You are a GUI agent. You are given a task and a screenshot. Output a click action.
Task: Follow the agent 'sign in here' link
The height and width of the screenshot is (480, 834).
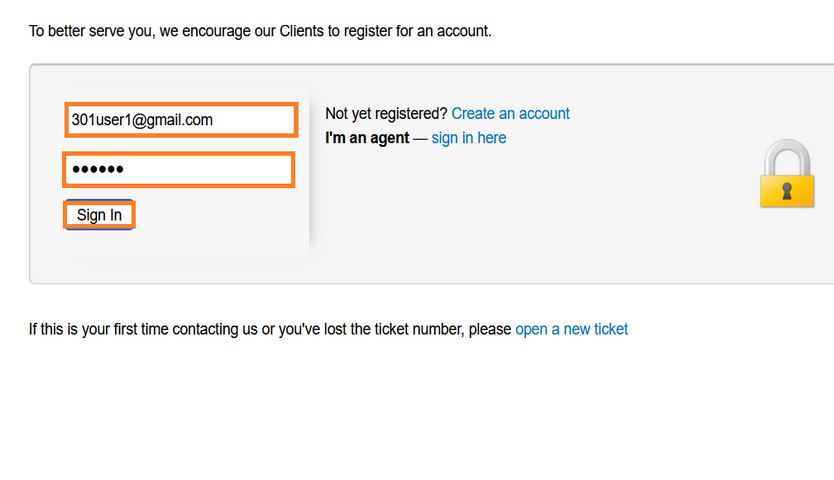pyautogui.click(x=468, y=138)
